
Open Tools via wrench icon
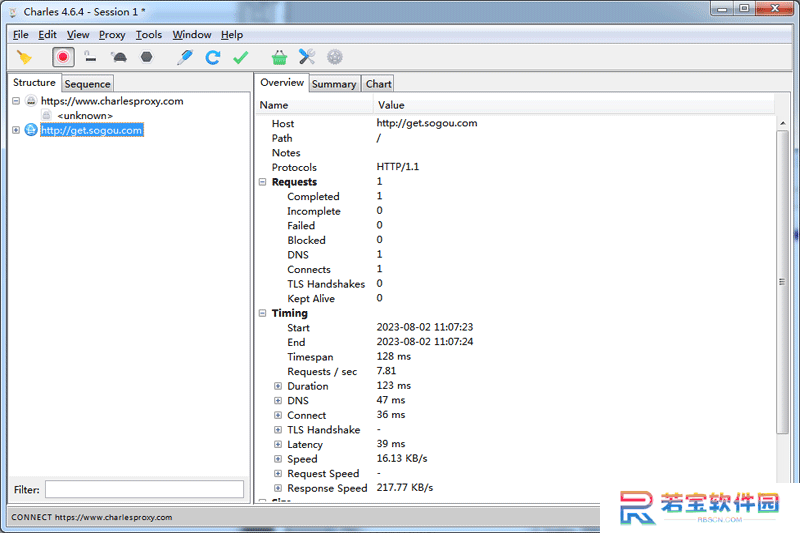click(307, 57)
